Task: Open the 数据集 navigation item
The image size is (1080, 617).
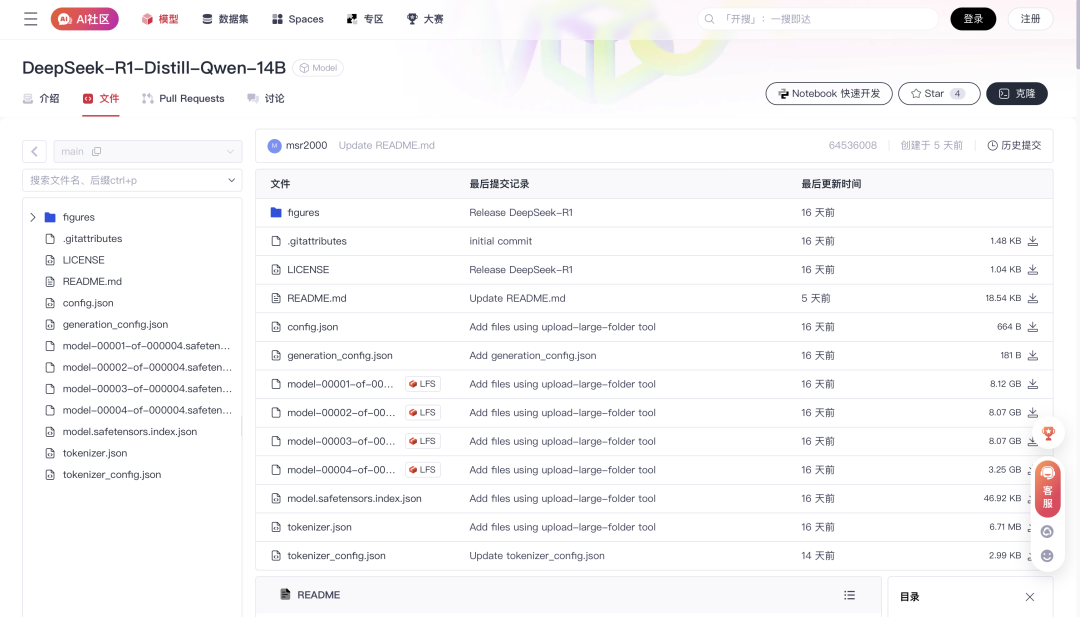Action: point(225,19)
